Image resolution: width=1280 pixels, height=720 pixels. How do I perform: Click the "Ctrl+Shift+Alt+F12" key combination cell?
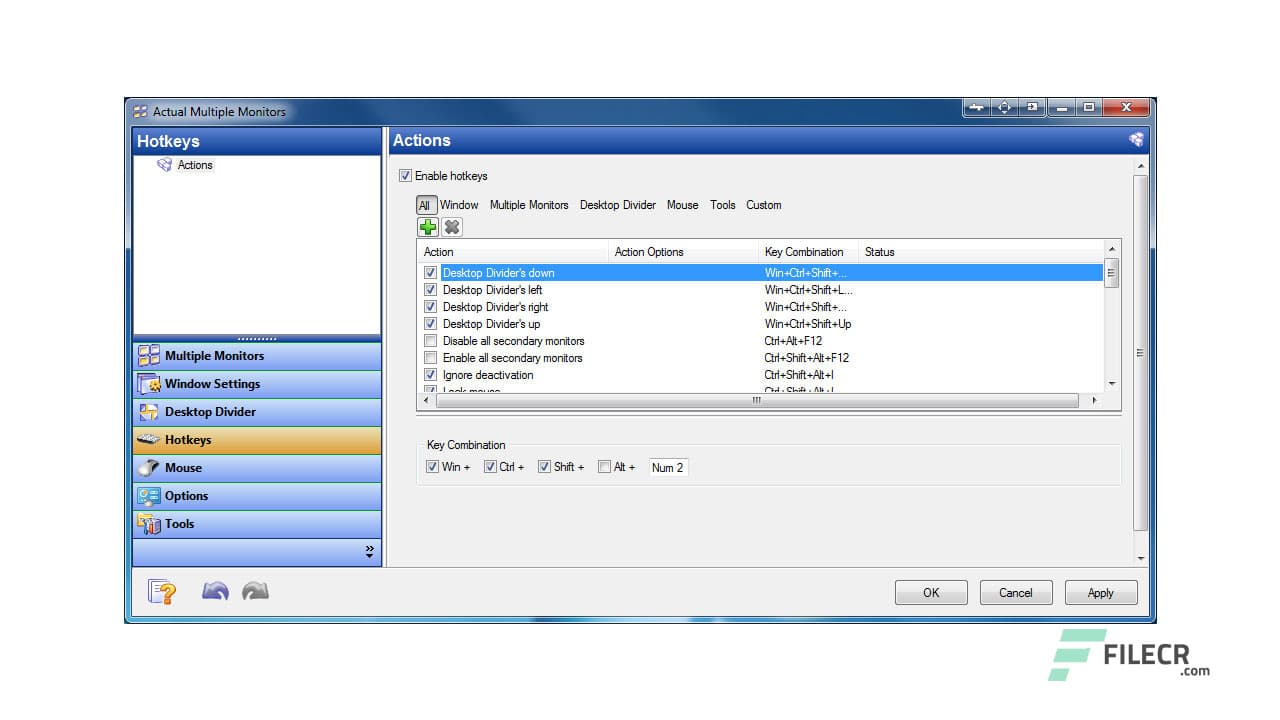click(x=807, y=358)
